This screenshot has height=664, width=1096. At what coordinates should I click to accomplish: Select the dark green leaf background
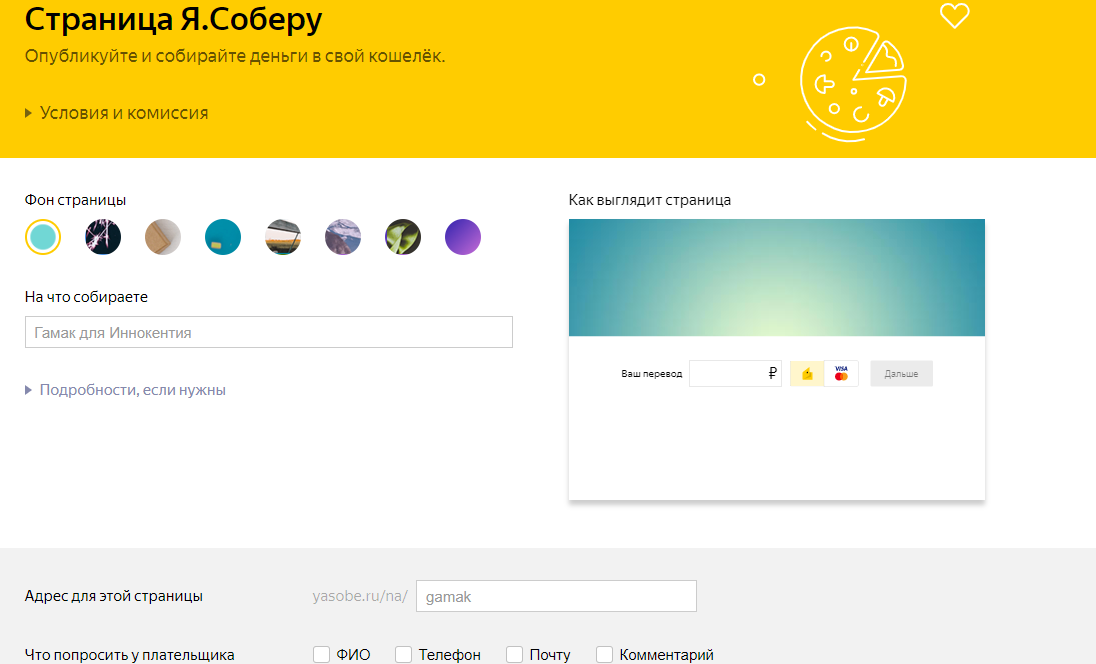click(403, 237)
